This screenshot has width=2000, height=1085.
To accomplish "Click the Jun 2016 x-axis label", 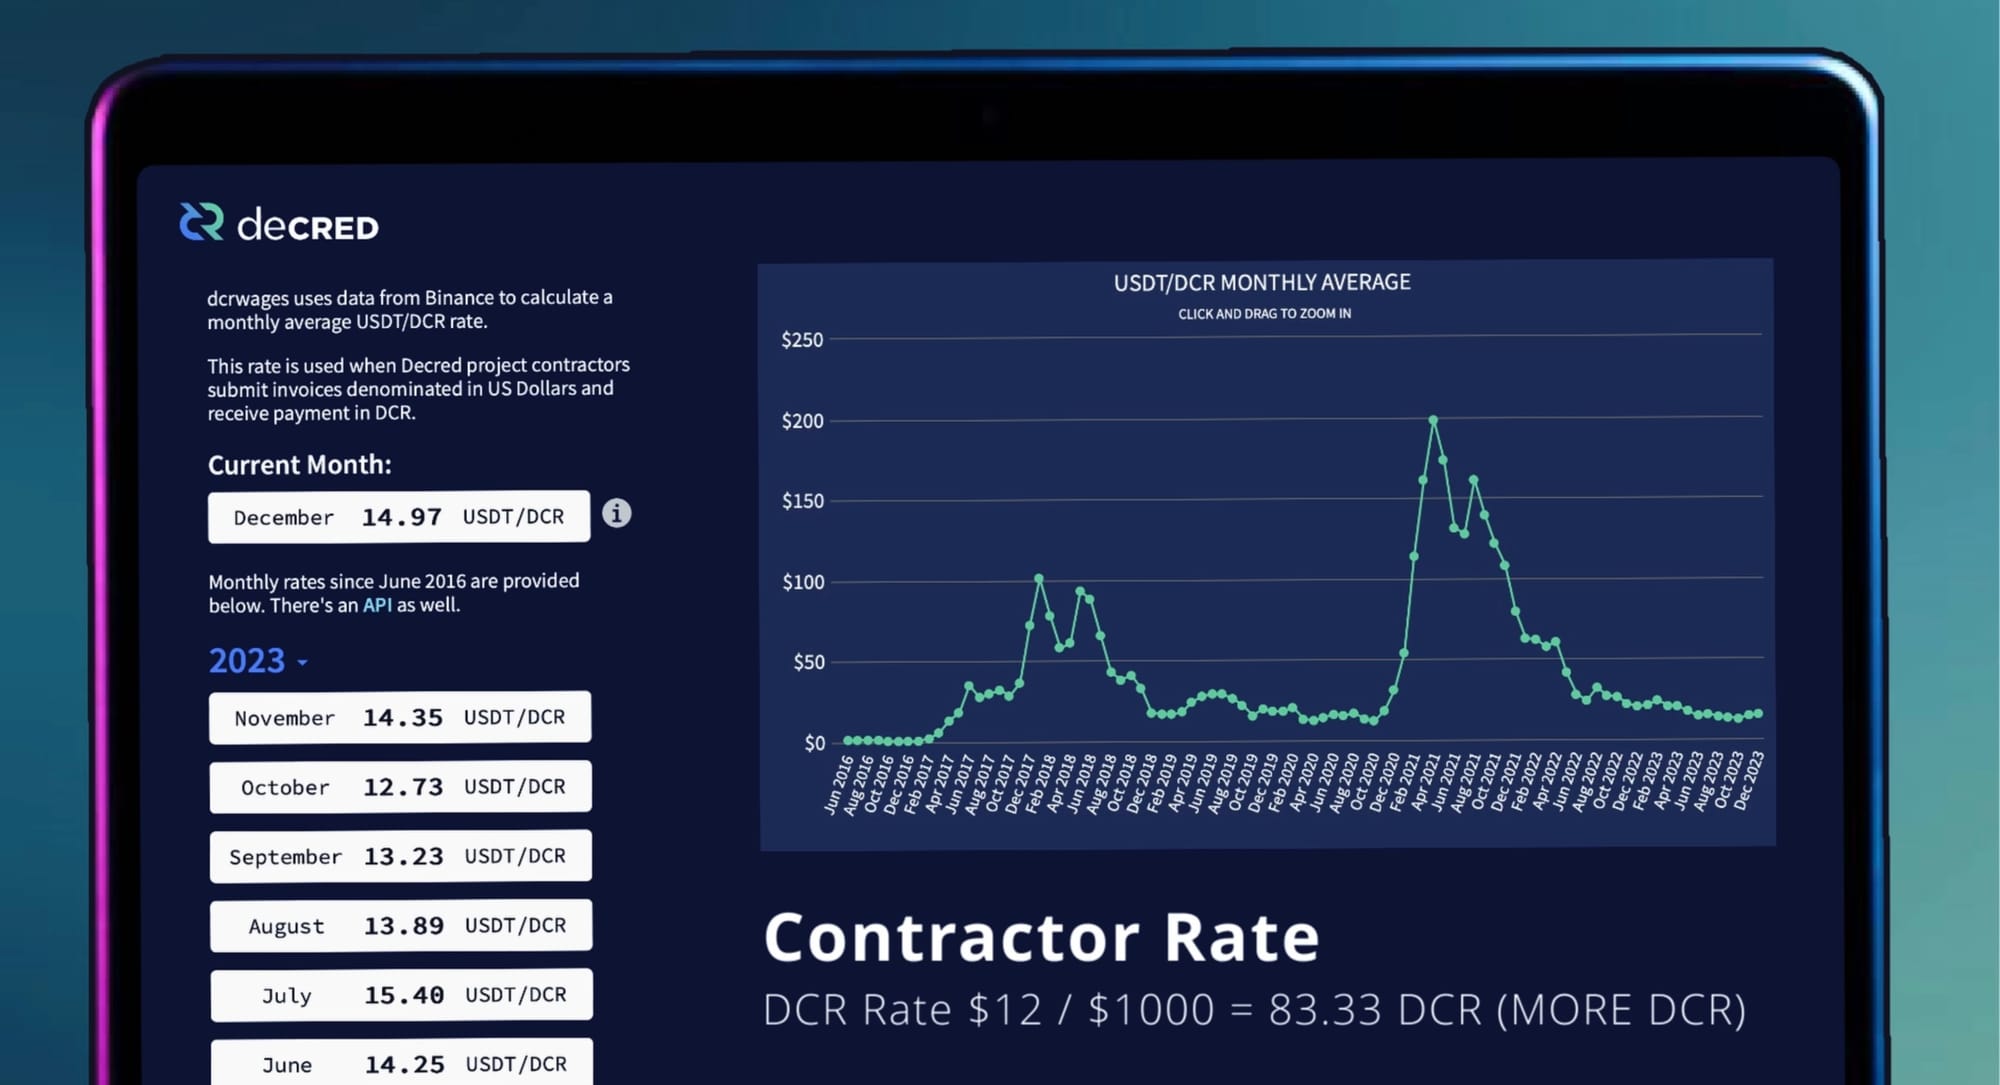I will tap(839, 785).
